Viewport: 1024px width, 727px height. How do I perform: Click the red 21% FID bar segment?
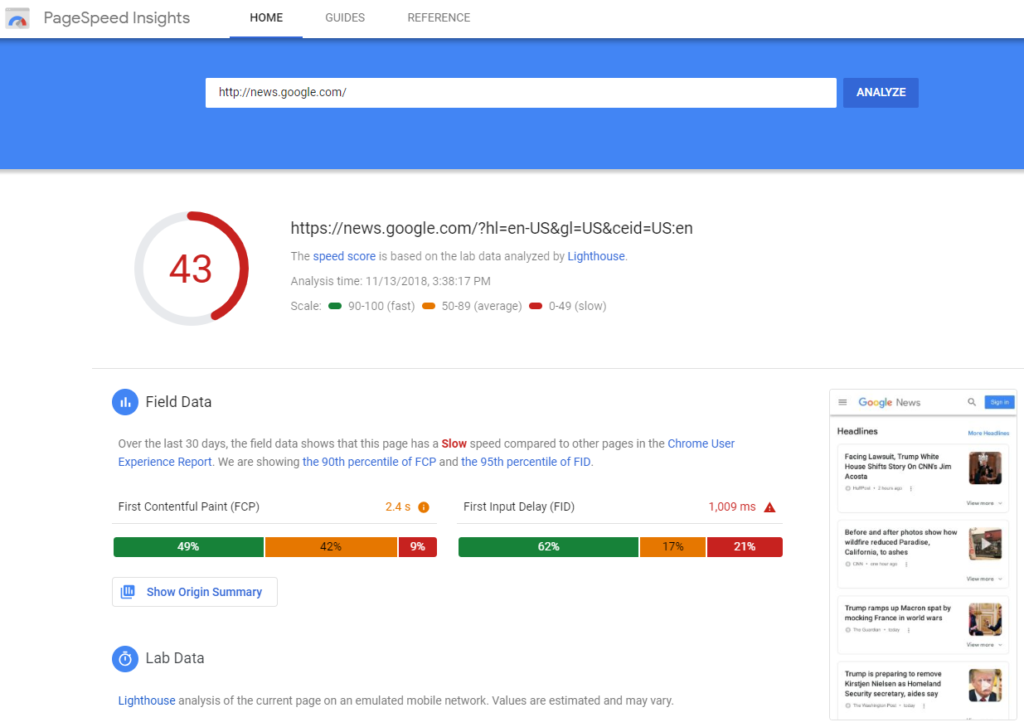pos(744,547)
